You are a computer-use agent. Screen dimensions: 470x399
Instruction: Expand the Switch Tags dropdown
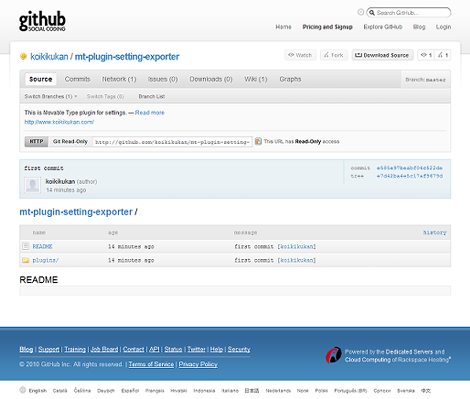click(105, 96)
